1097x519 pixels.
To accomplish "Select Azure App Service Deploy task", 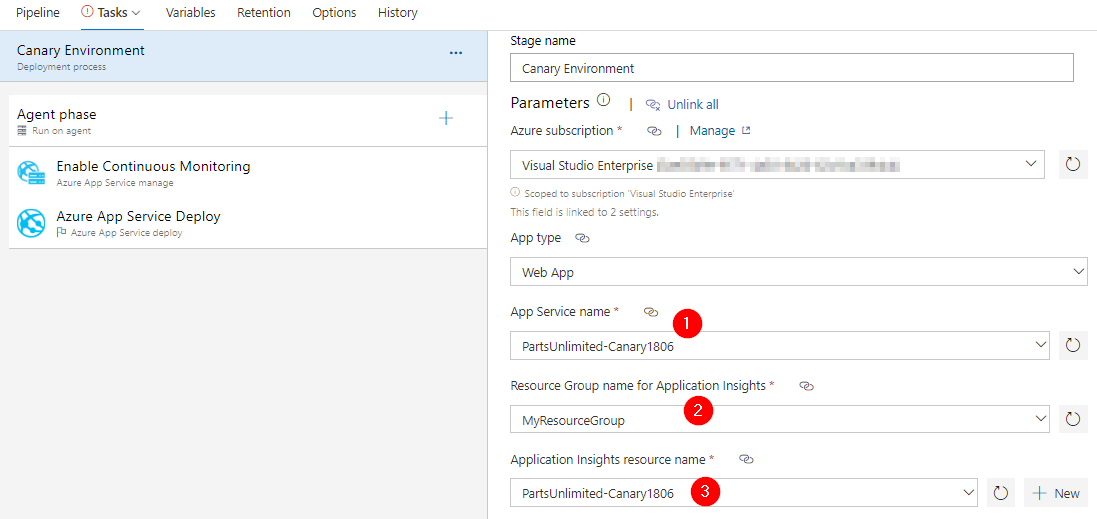I will click(248, 223).
